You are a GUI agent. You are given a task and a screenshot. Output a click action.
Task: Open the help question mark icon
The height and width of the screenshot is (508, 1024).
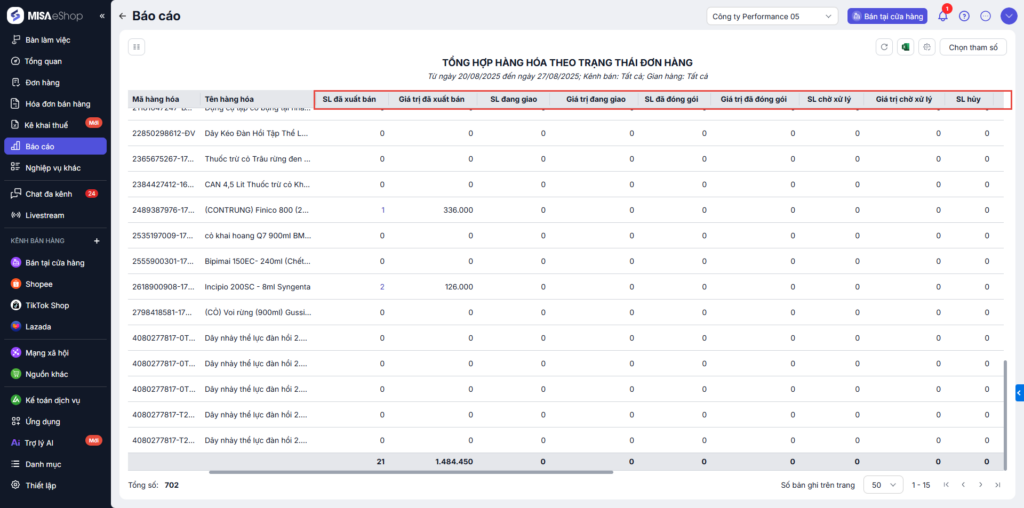964,16
